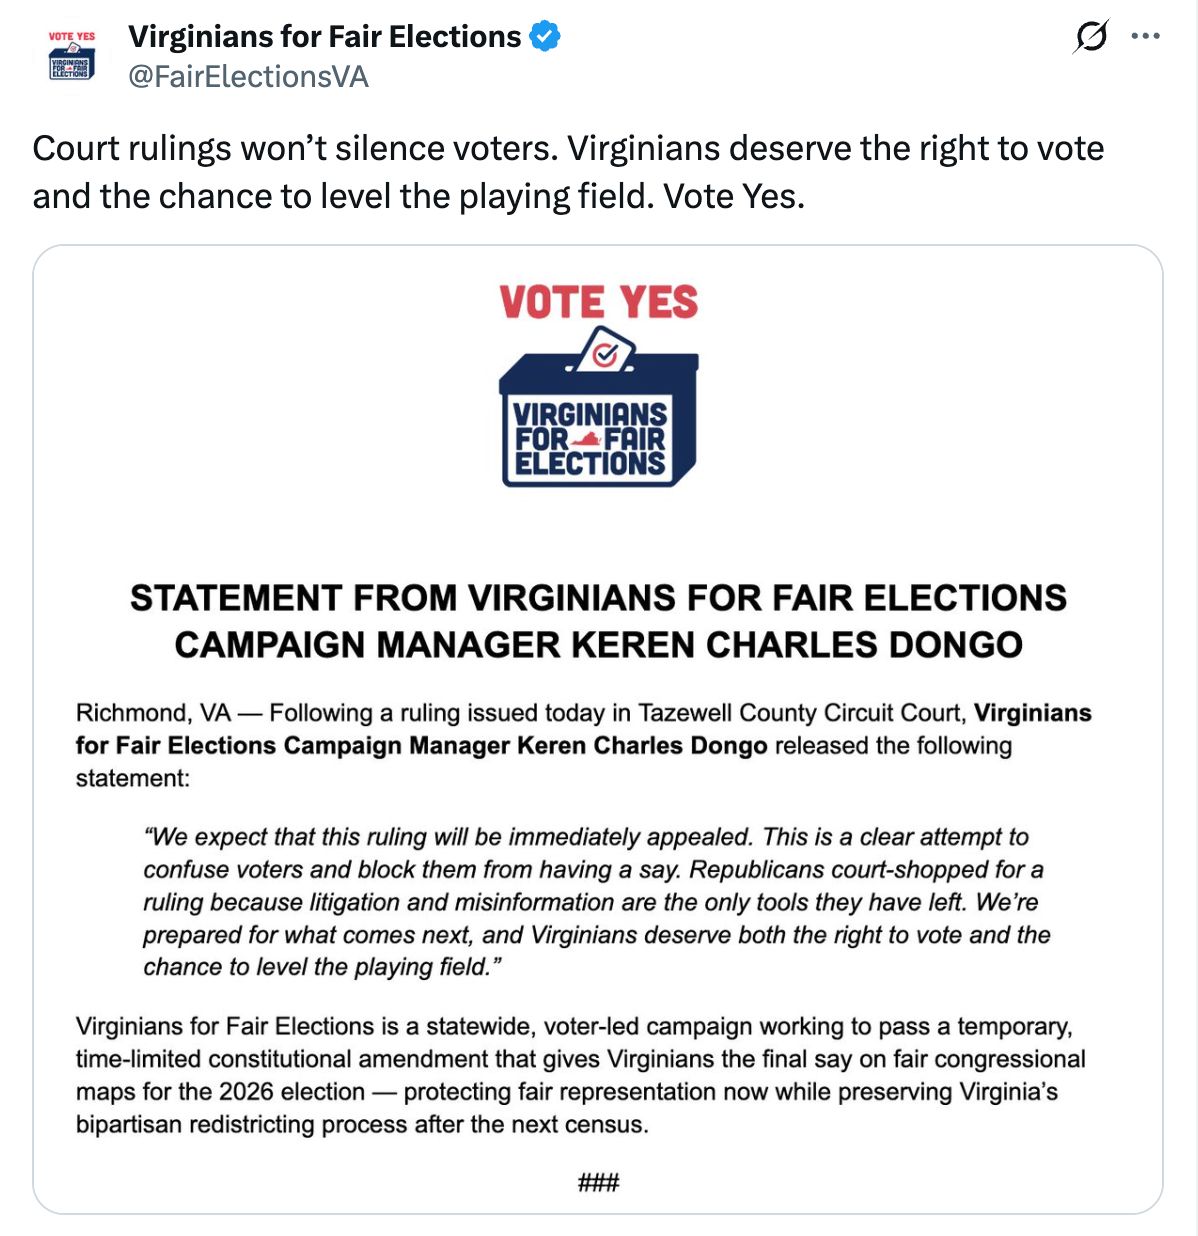Image resolution: width=1198 pixels, height=1236 pixels.
Task: Click the "Richmond, VA" dateline text
Action: (153, 713)
